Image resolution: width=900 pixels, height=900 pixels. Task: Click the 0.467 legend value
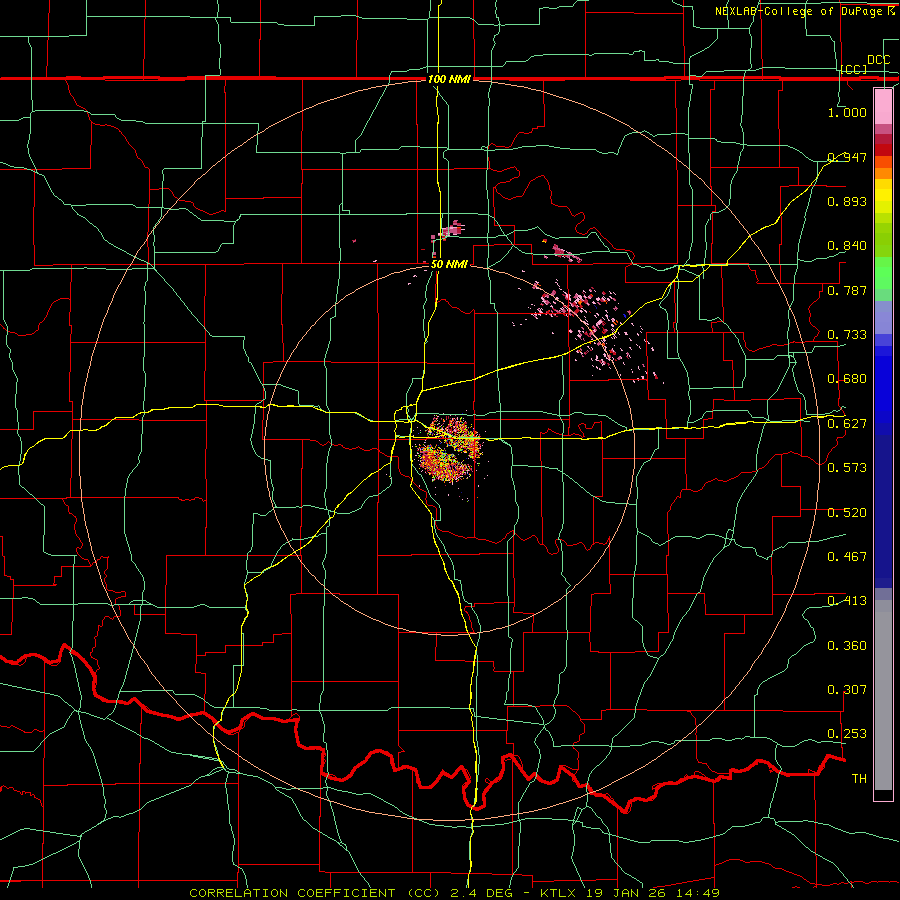click(x=847, y=557)
